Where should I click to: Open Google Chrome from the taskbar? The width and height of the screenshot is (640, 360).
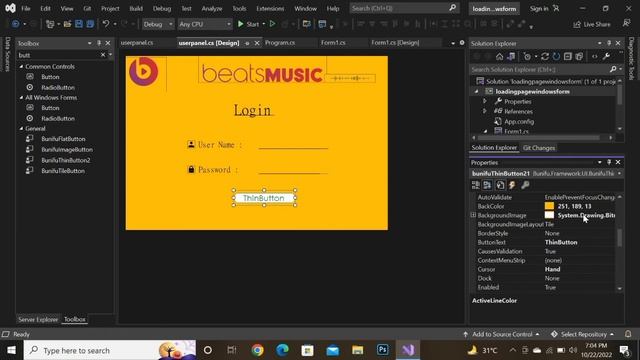pyautogui.click(x=258, y=350)
